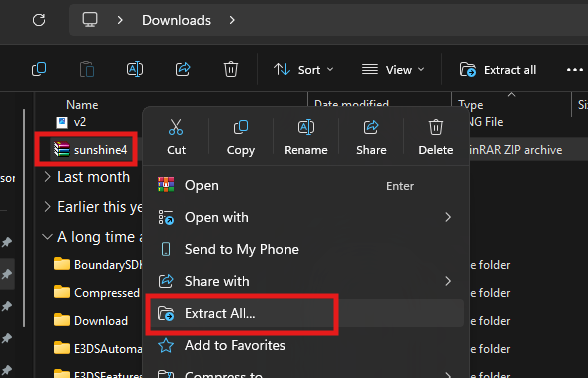588x378 pixels.
Task: Open the View dropdown
Action: [x=393, y=70]
